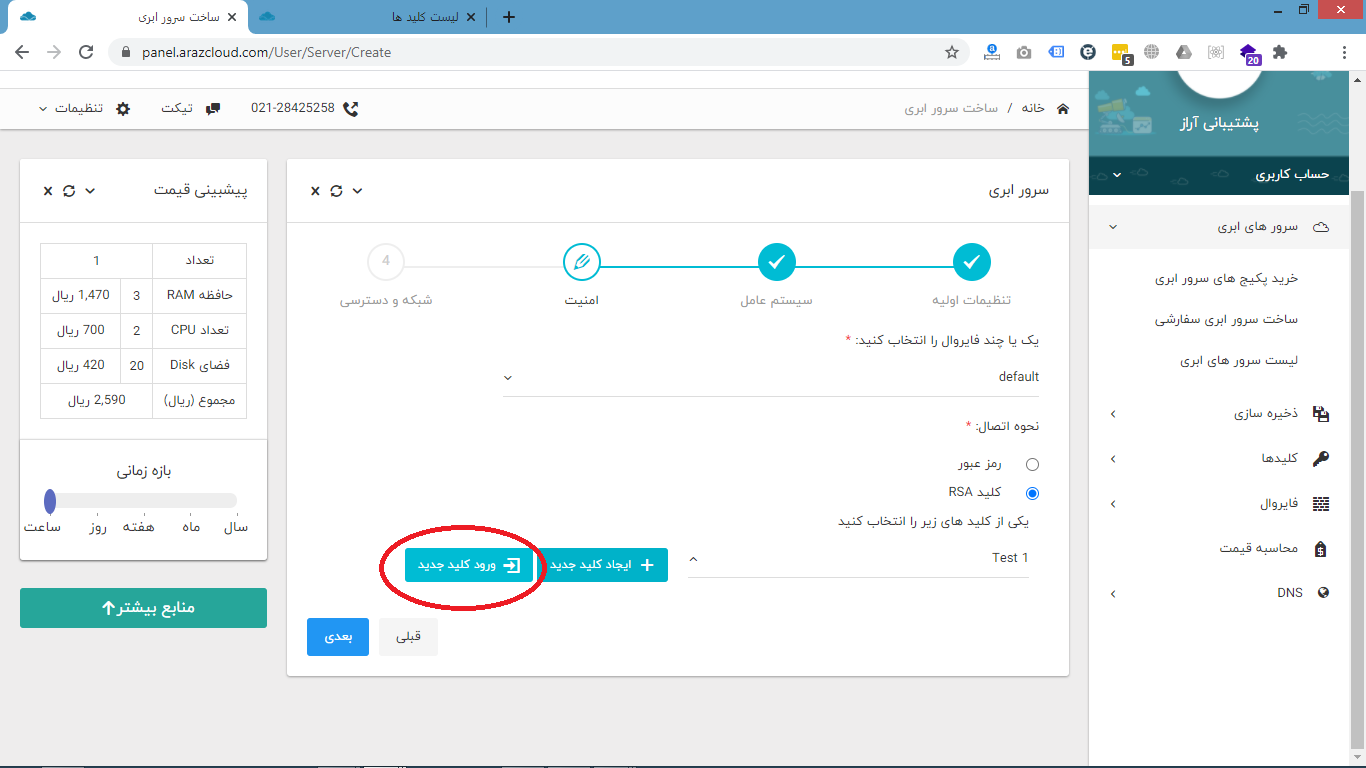
Task: Switch to the key list browser tab
Action: tap(370, 17)
